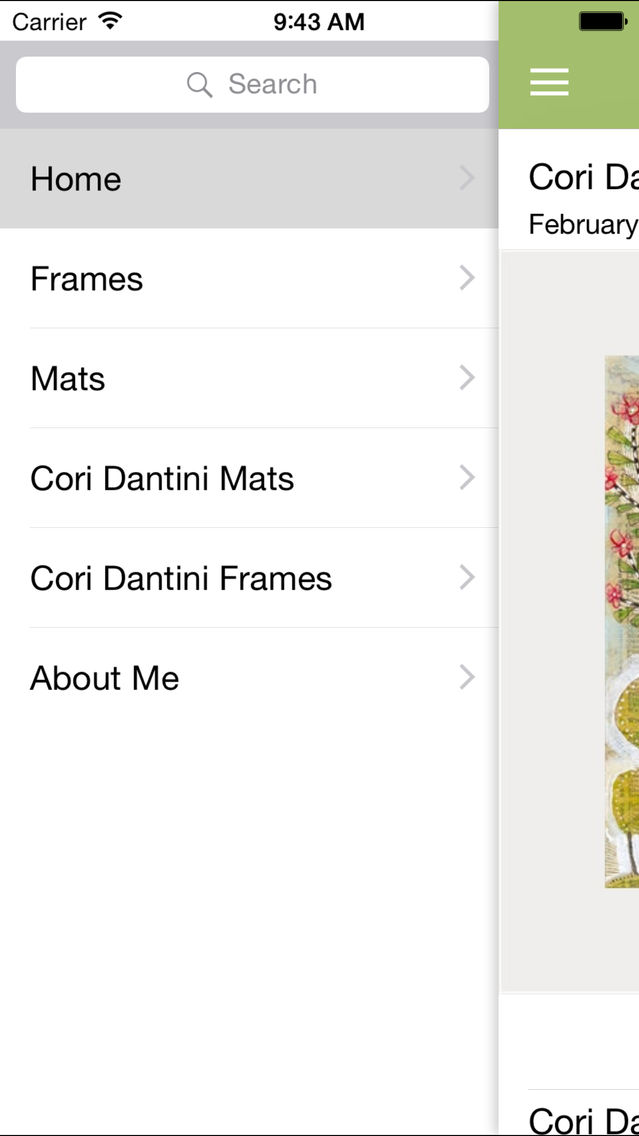
Task: Focus the Search input field
Action: coord(252,84)
